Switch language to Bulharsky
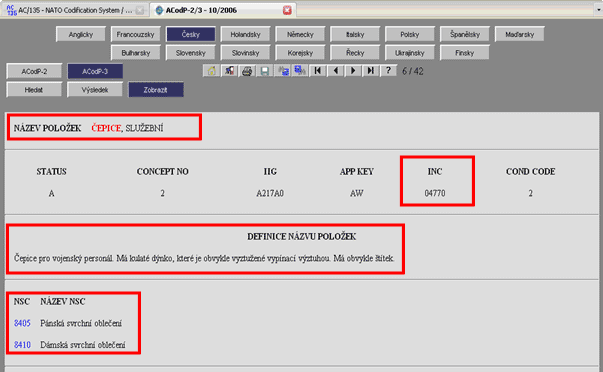The height and width of the screenshot is (372, 603). pos(135,53)
